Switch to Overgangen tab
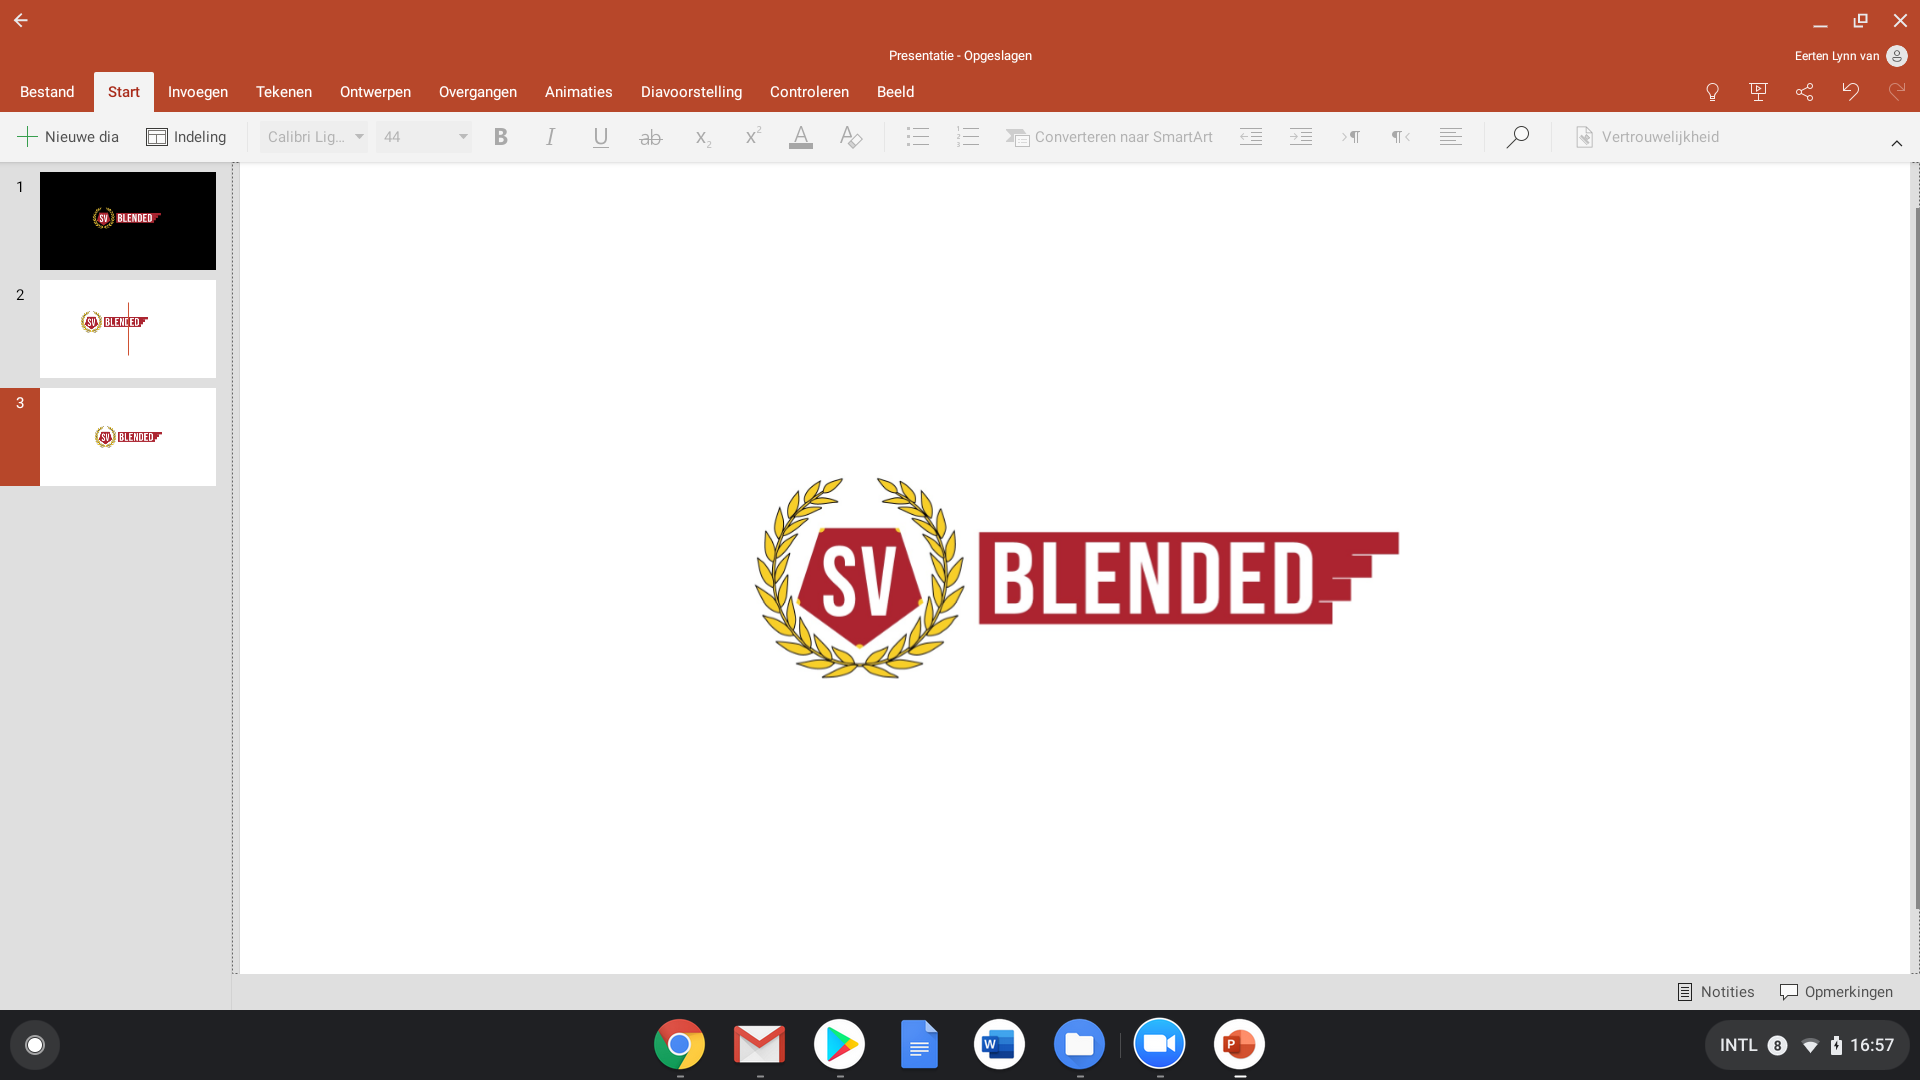The image size is (1920, 1080). pos(478,92)
